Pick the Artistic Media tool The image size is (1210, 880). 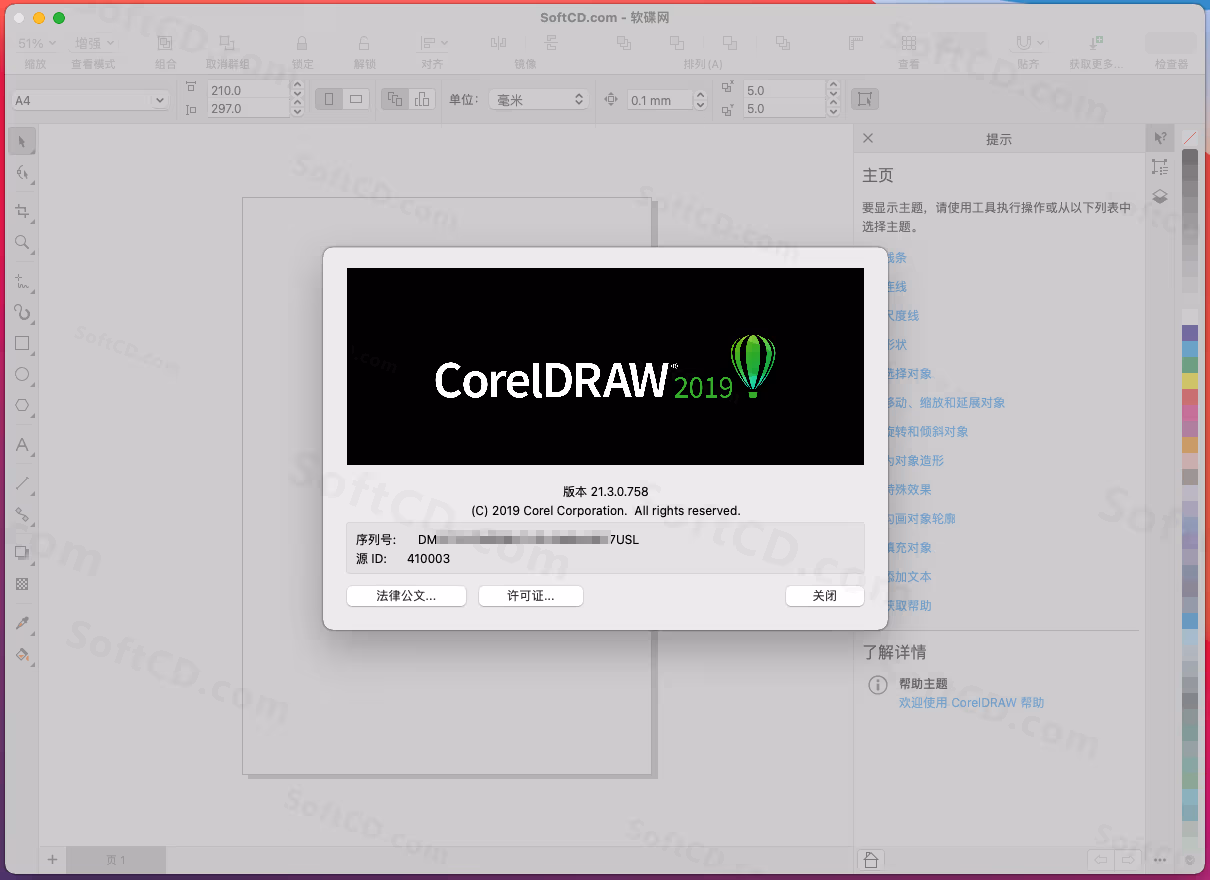coord(22,313)
